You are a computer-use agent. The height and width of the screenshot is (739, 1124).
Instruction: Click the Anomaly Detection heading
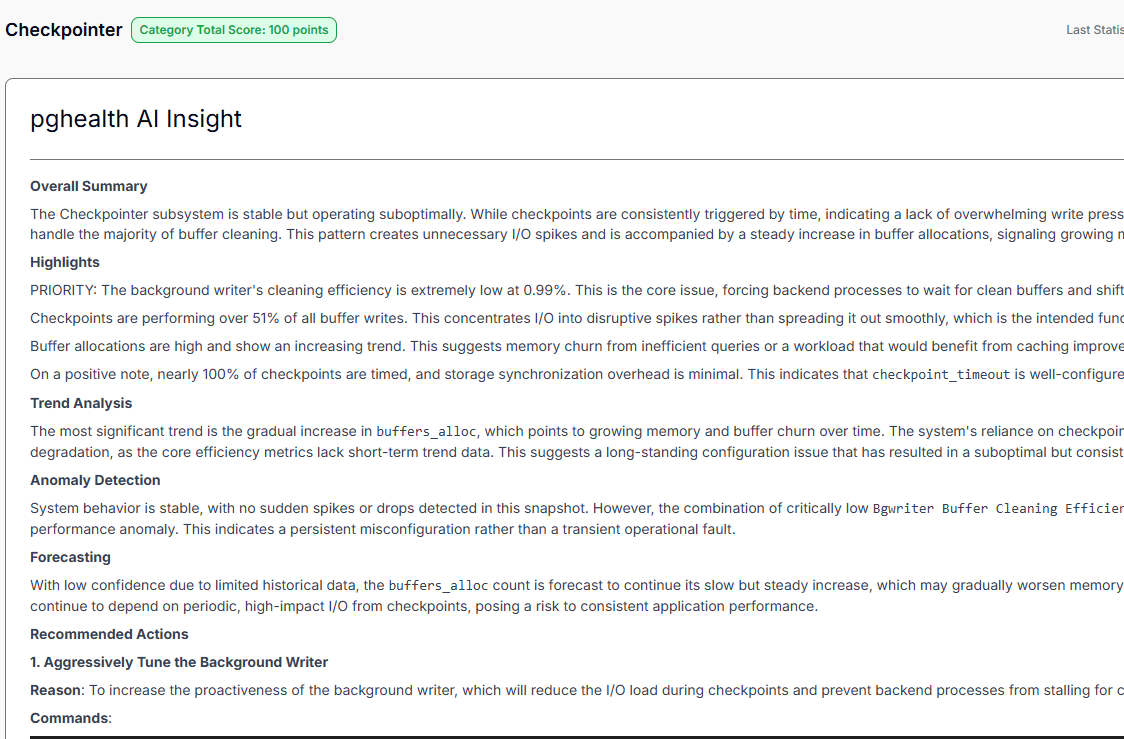tap(95, 480)
